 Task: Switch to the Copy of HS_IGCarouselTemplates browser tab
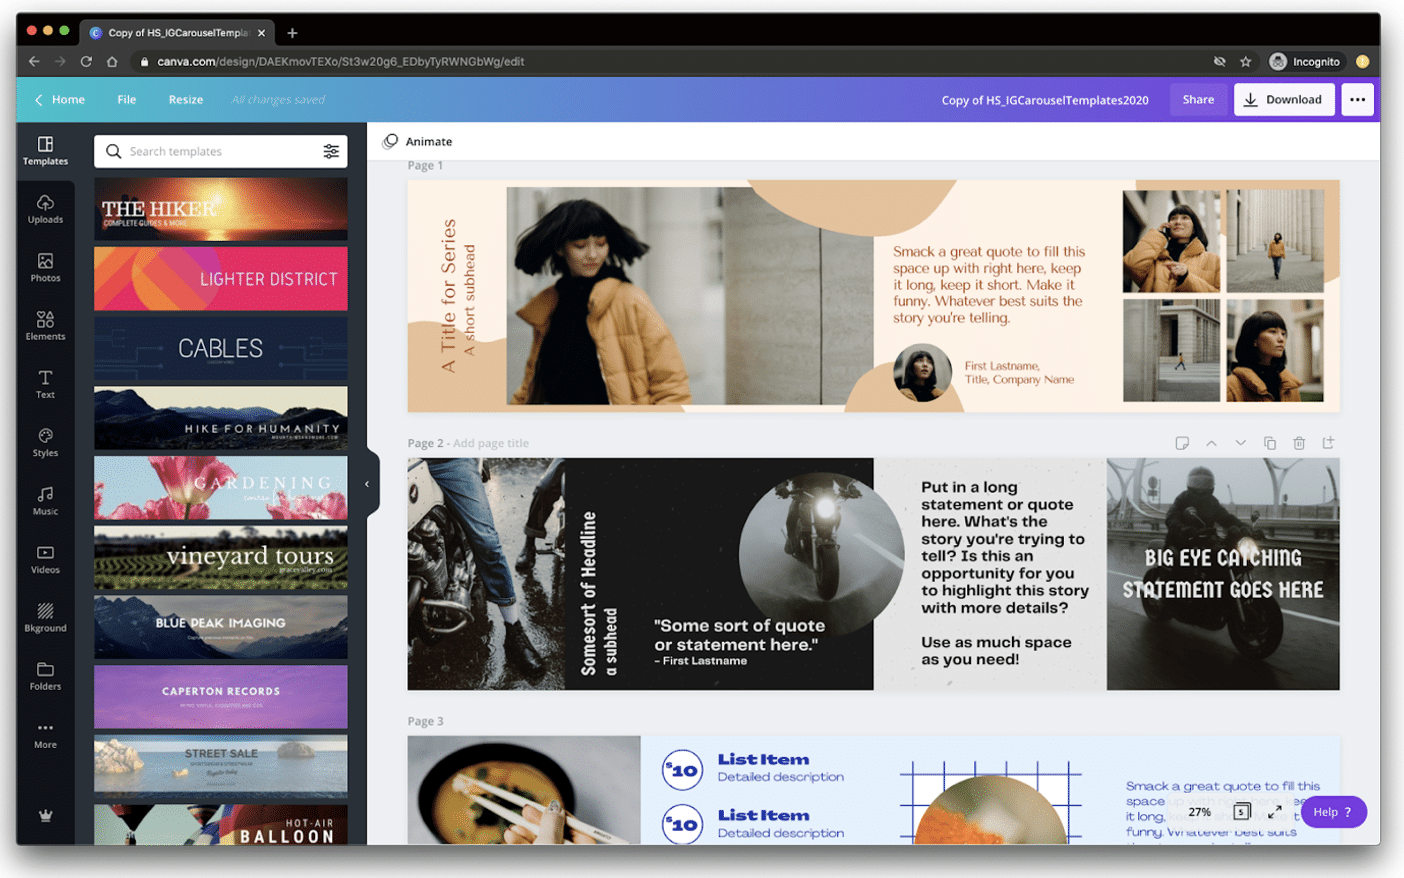pyautogui.click(x=178, y=32)
